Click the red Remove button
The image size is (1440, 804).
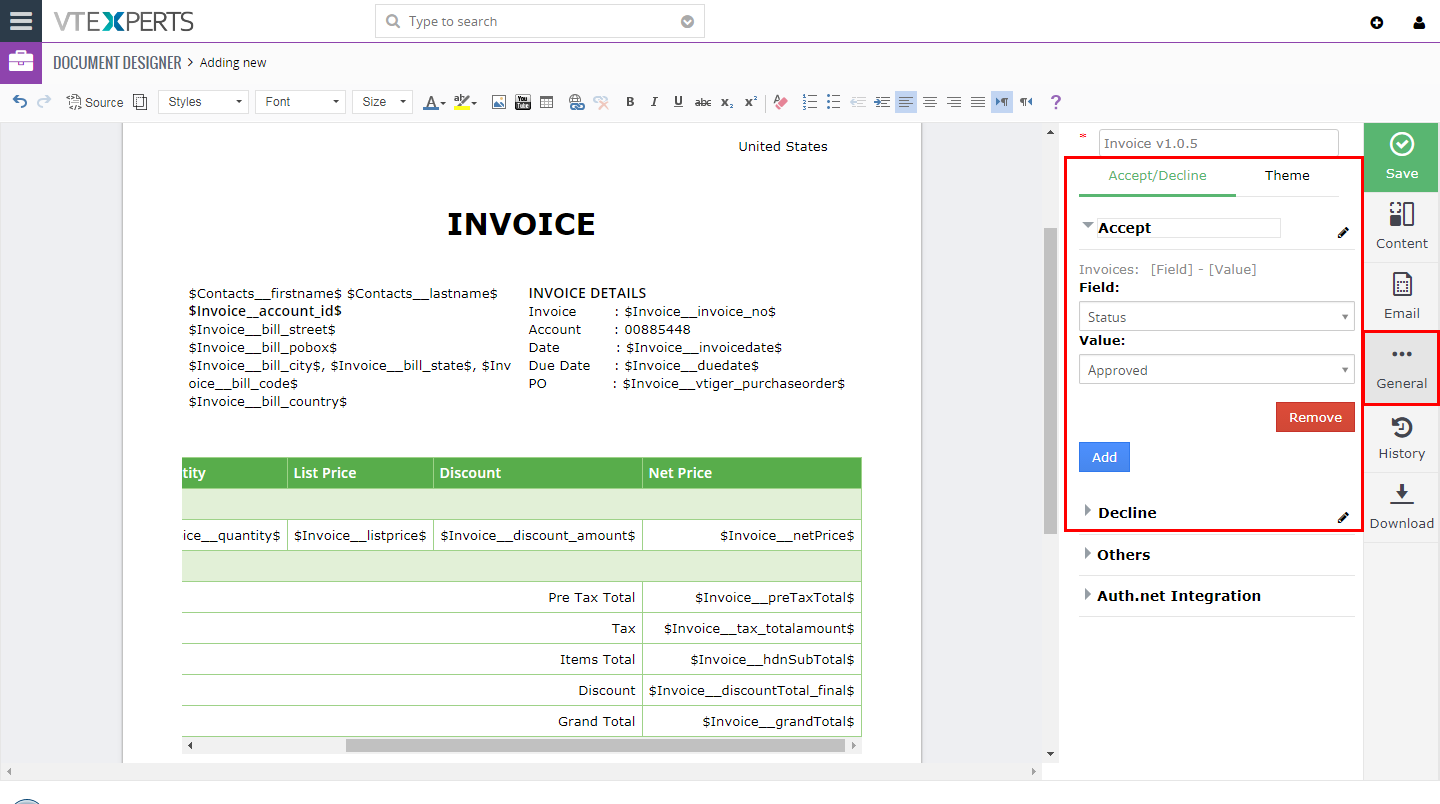(1315, 417)
